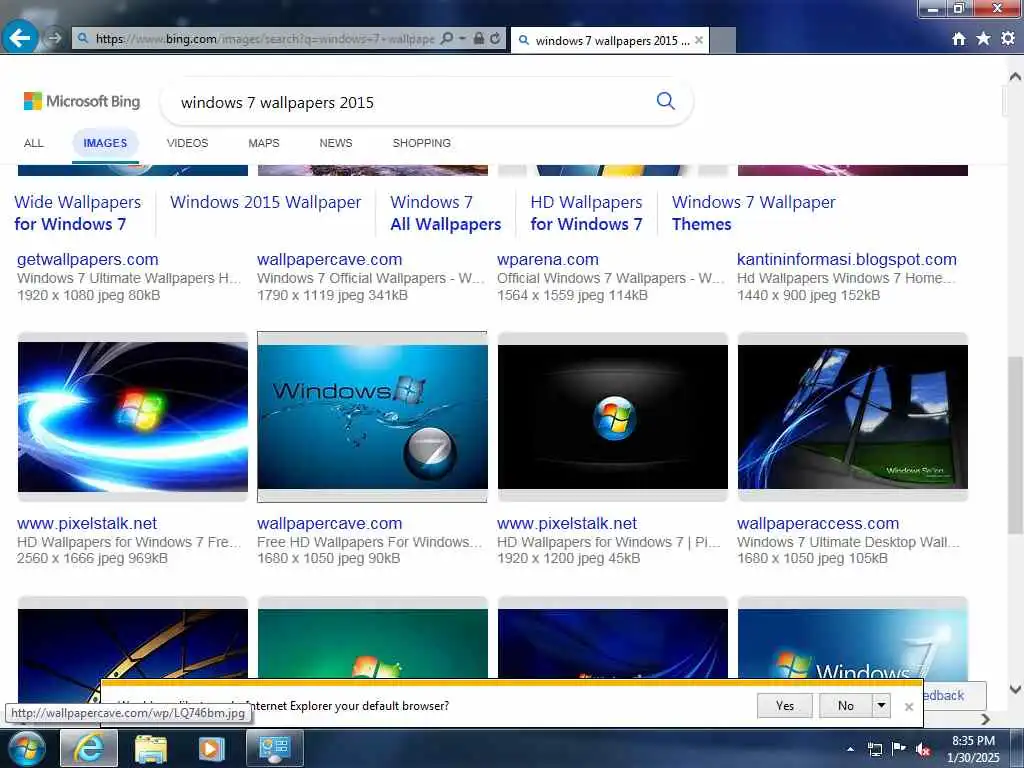Screen dimensions: 1024x768
Task: Click the browser forward arrow button
Action: coord(54,39)
